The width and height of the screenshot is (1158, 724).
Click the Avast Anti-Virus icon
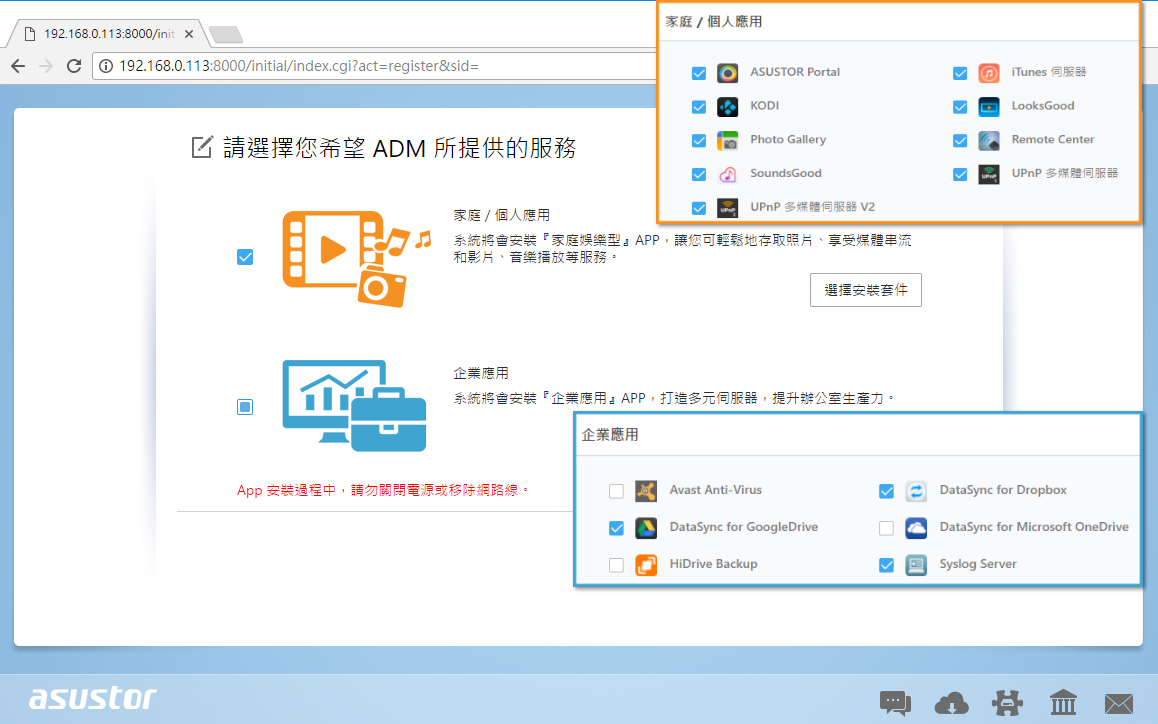(x=646, y=491)
